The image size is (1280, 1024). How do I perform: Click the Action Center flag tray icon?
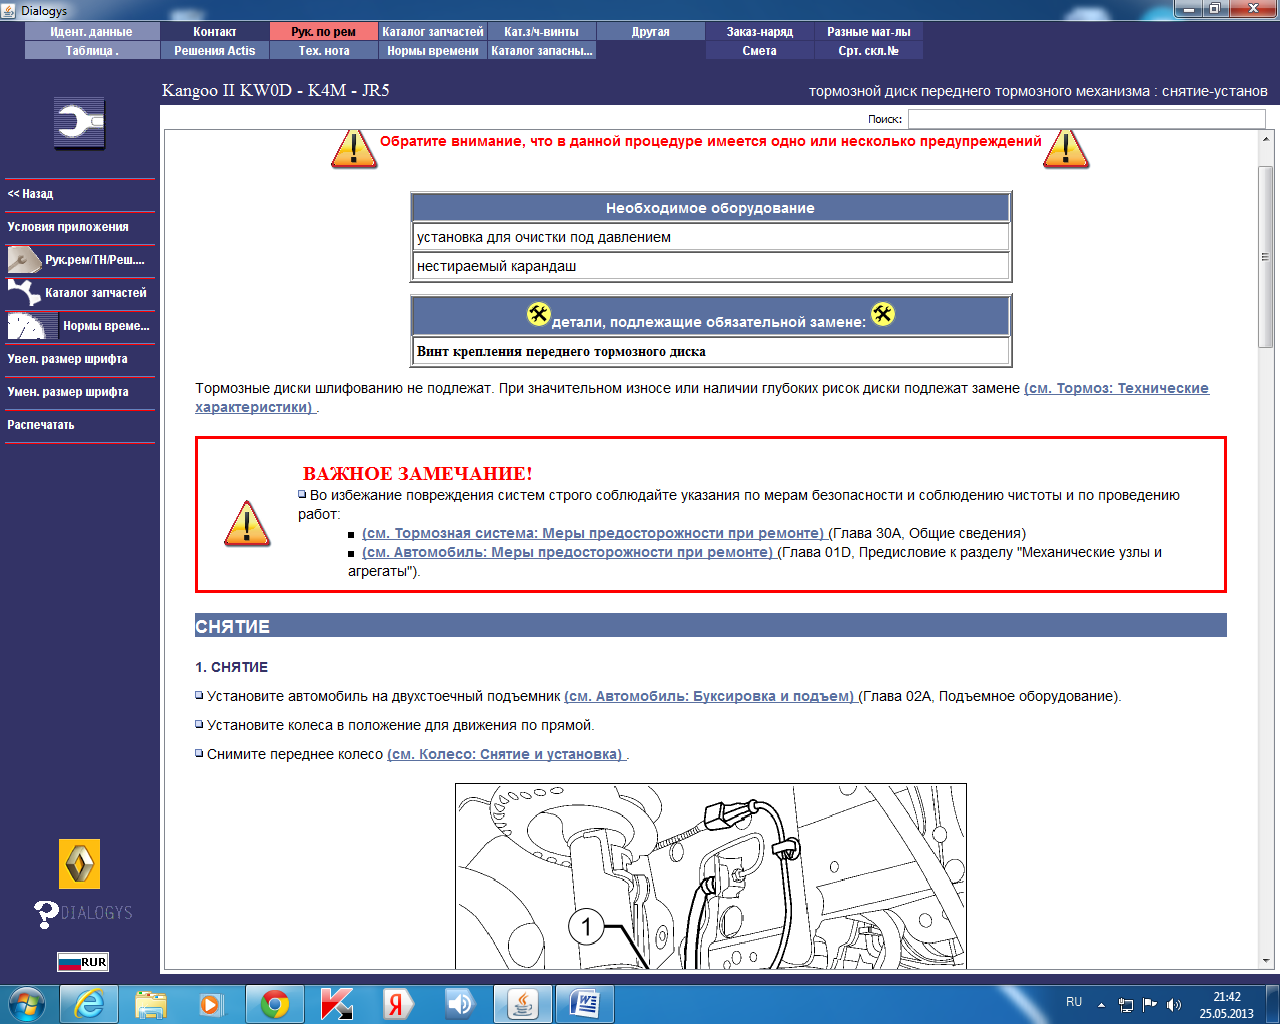coord(1150,1005)
